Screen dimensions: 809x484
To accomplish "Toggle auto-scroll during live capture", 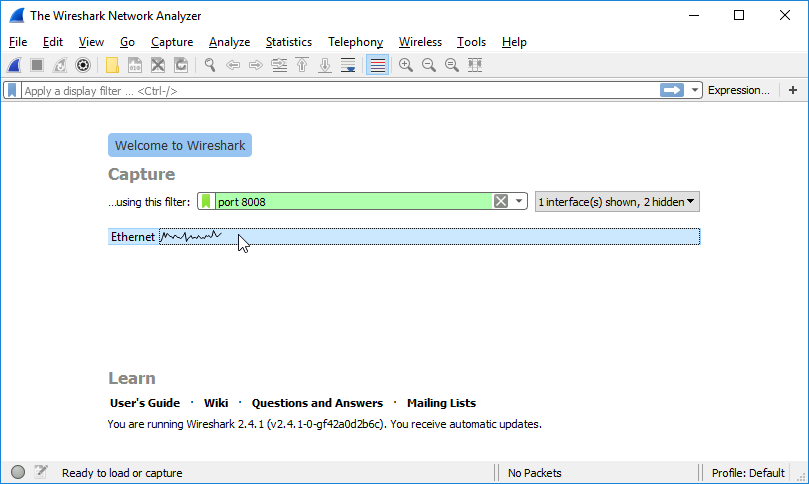I will pyautogui.click(x=348, y=65).
